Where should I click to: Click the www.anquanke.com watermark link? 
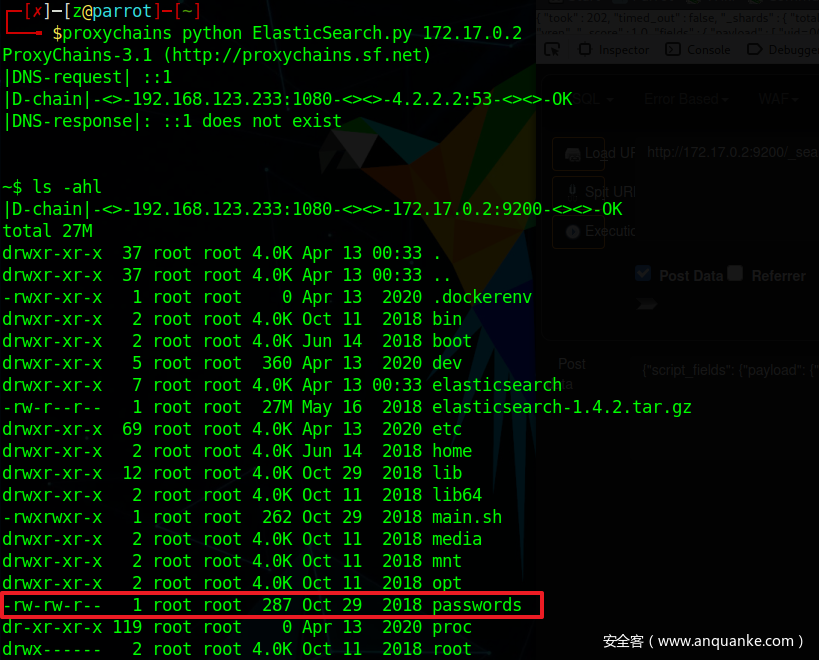coord(730,641)
